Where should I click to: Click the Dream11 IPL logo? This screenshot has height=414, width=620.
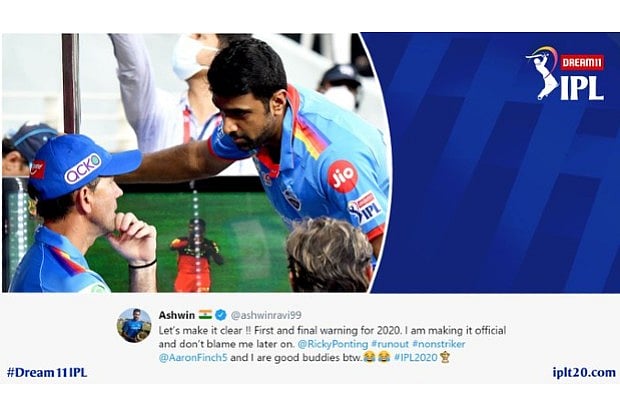pyautogui.click(x=565, y=74)
